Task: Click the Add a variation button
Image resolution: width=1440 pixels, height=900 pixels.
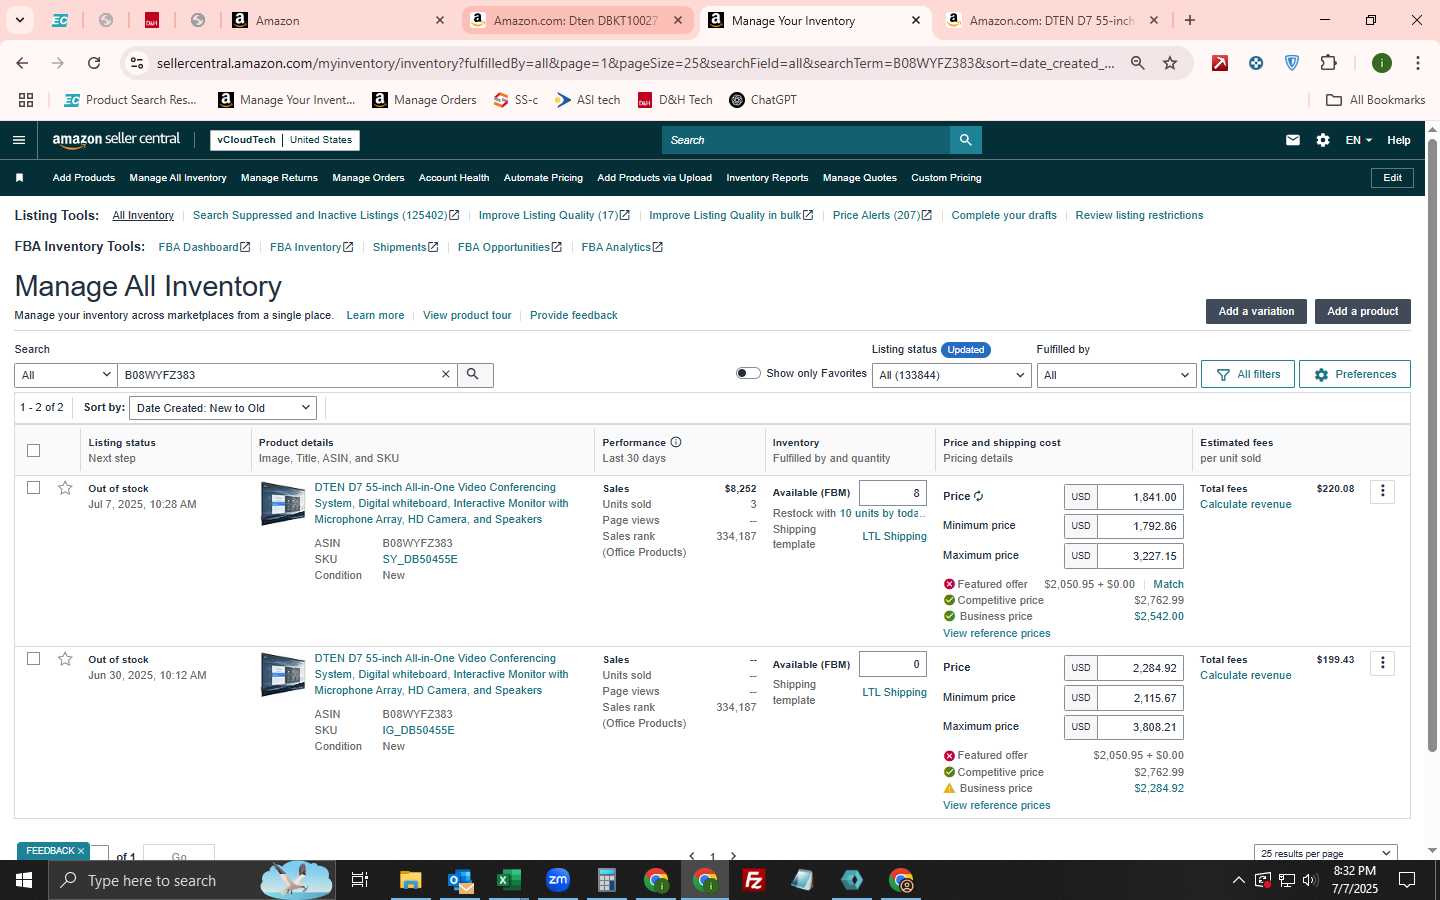Action: coord(1256,311)
